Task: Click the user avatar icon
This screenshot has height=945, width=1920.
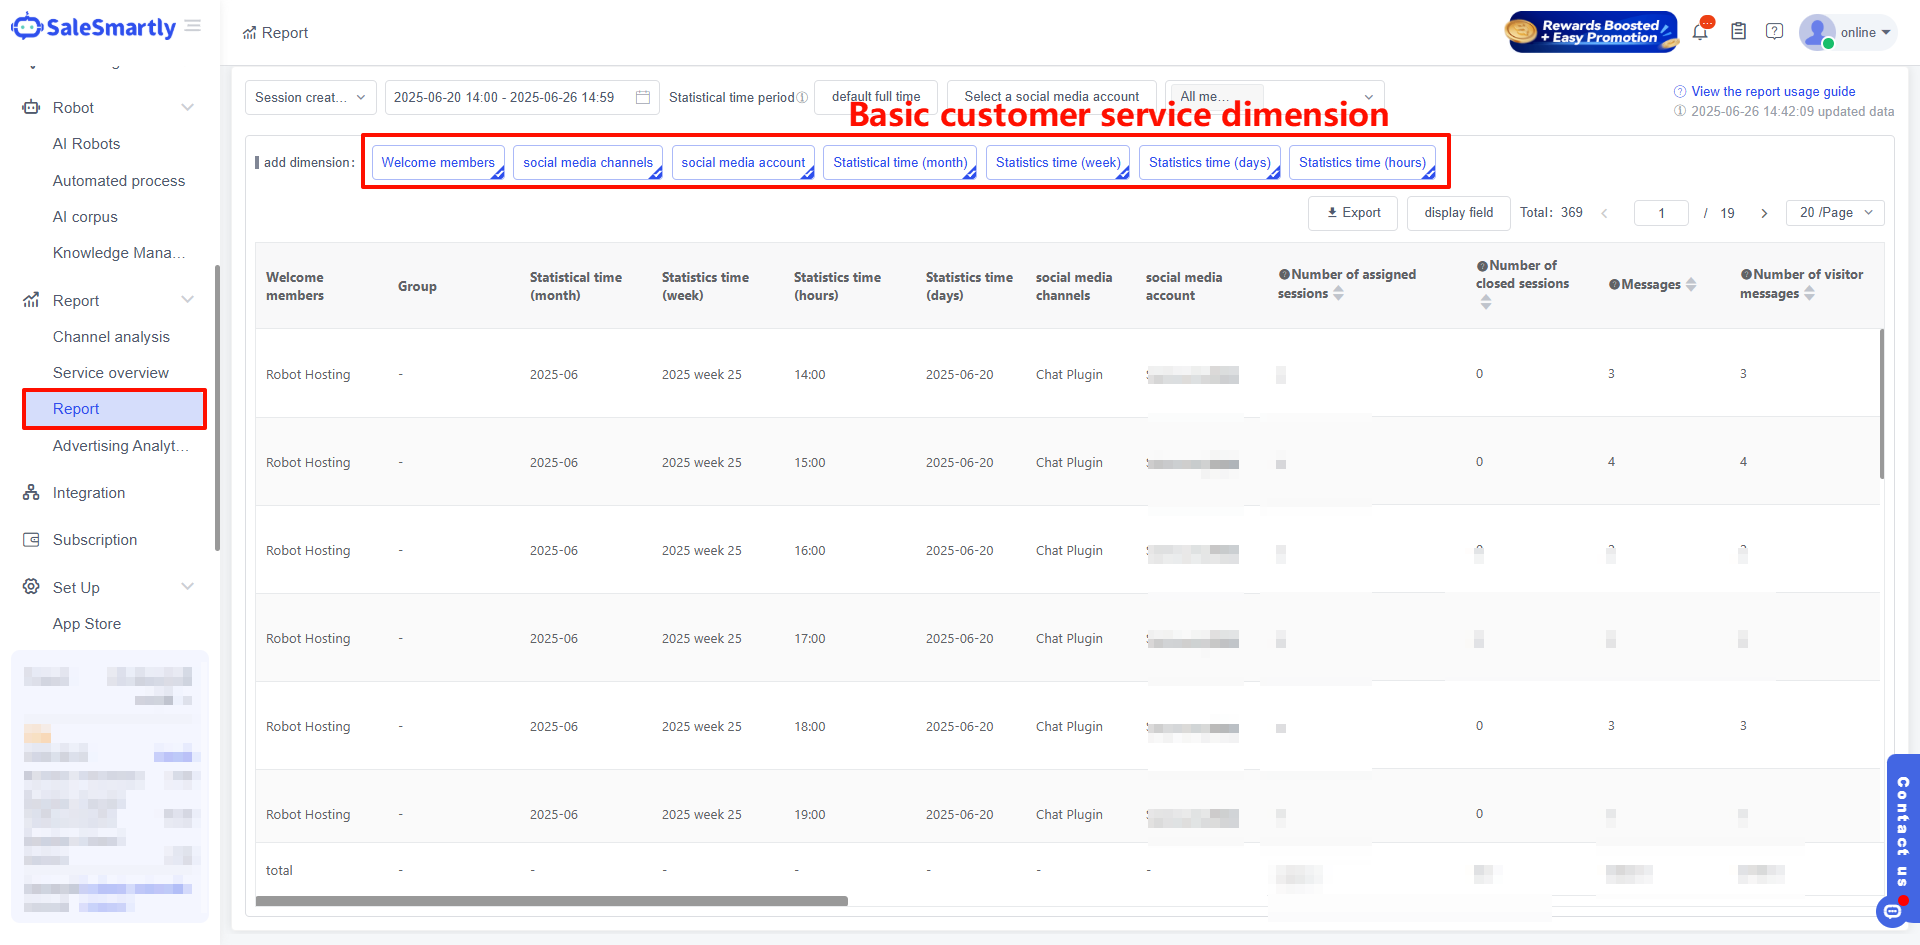Action: [x=1816, y=32]
